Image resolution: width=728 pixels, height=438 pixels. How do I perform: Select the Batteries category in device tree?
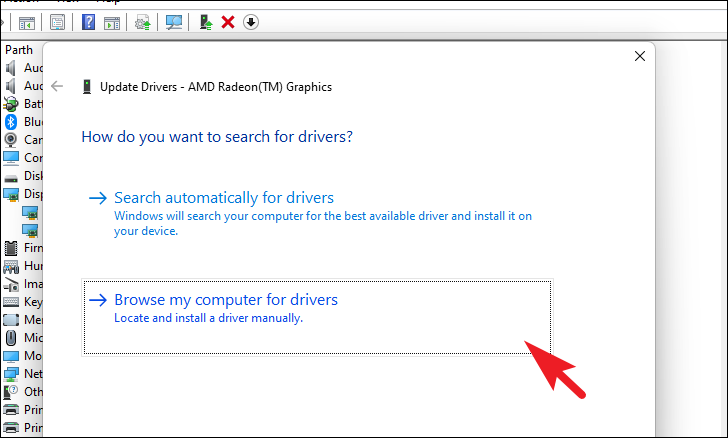(23, 104)
